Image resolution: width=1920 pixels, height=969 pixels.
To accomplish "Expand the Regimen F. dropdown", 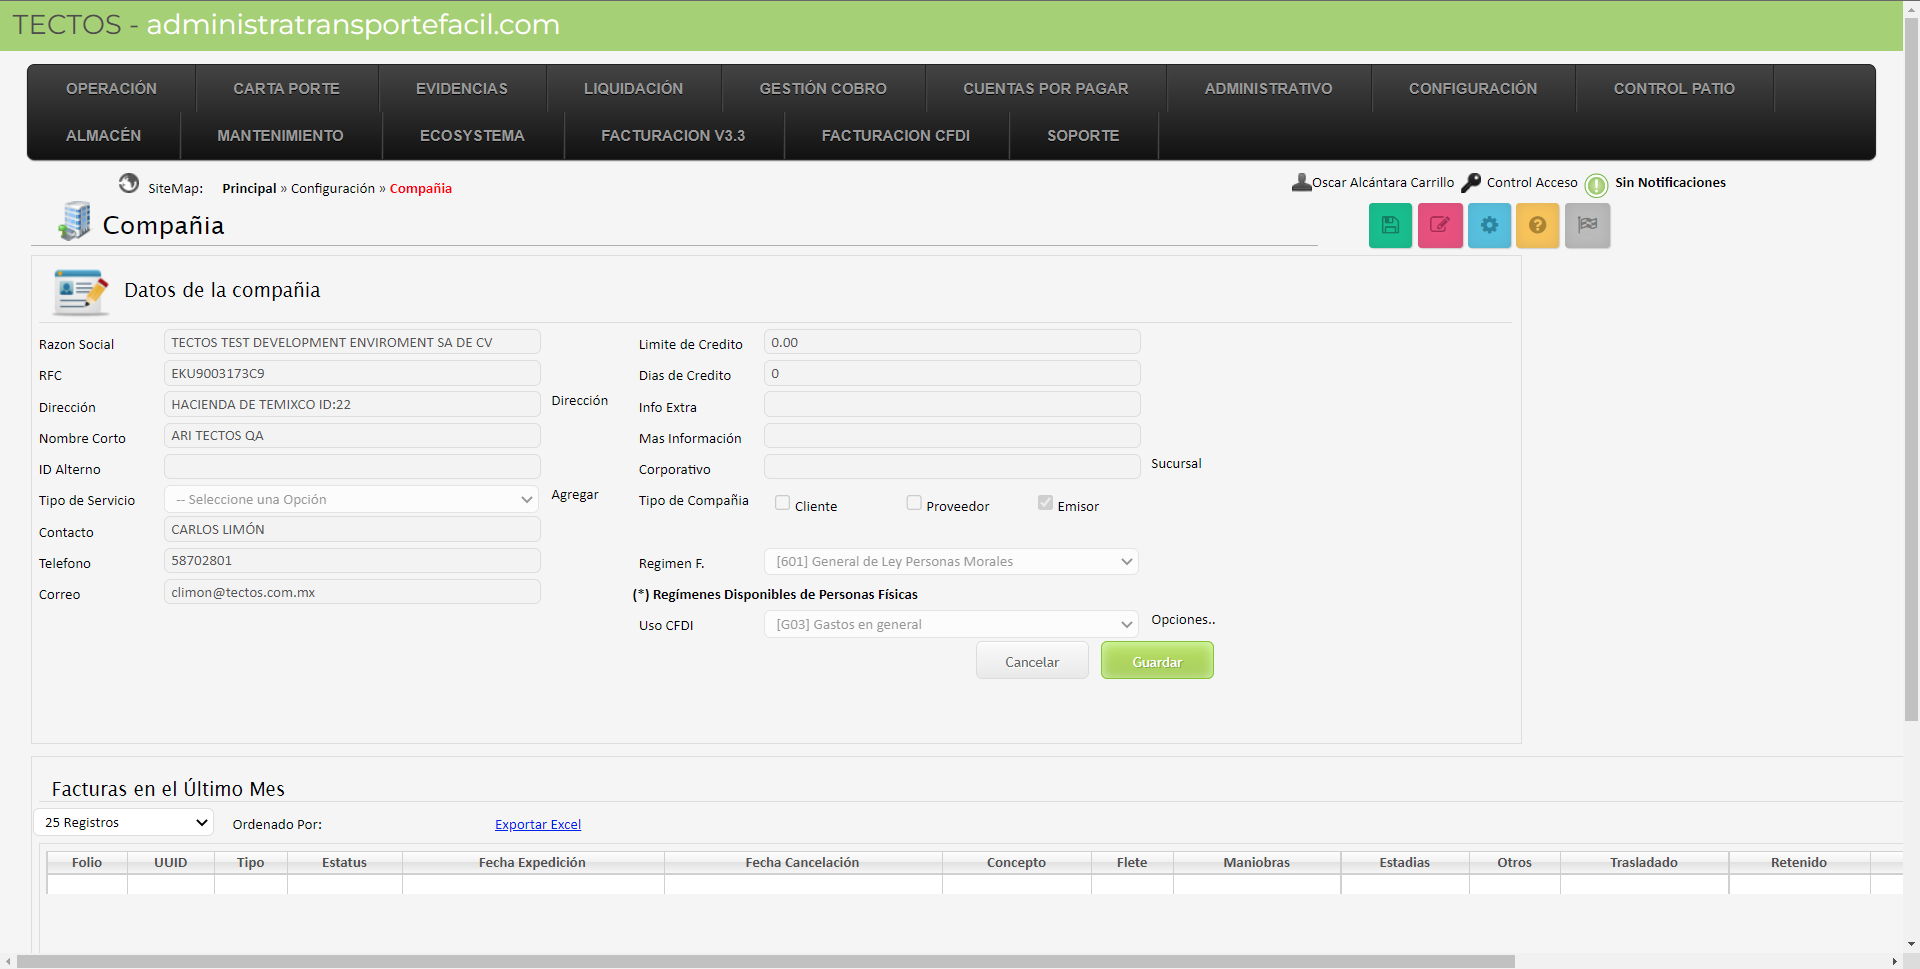I will [x=951, y=562].
